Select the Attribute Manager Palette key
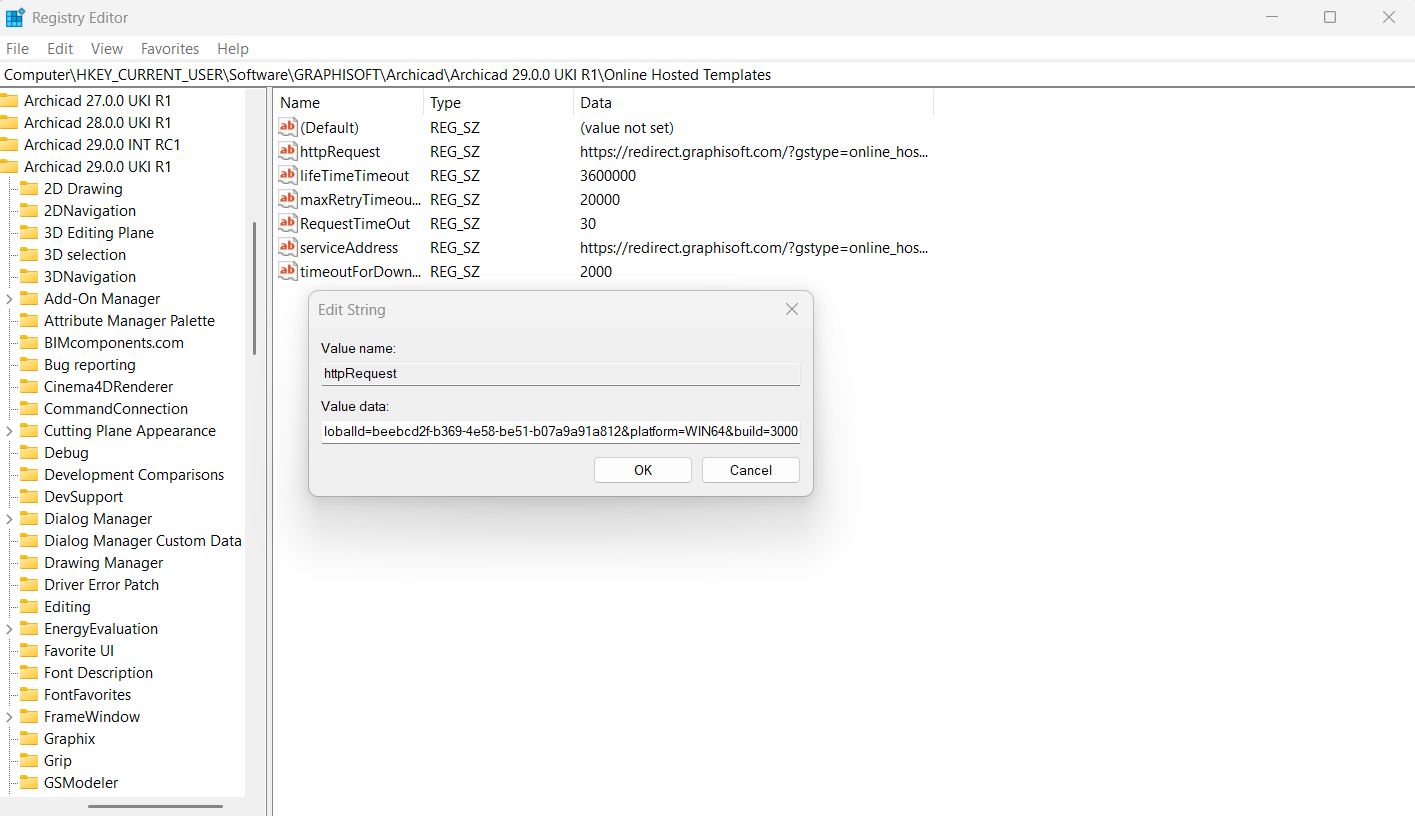1415x816 pixels. click(x=129, y=320)
